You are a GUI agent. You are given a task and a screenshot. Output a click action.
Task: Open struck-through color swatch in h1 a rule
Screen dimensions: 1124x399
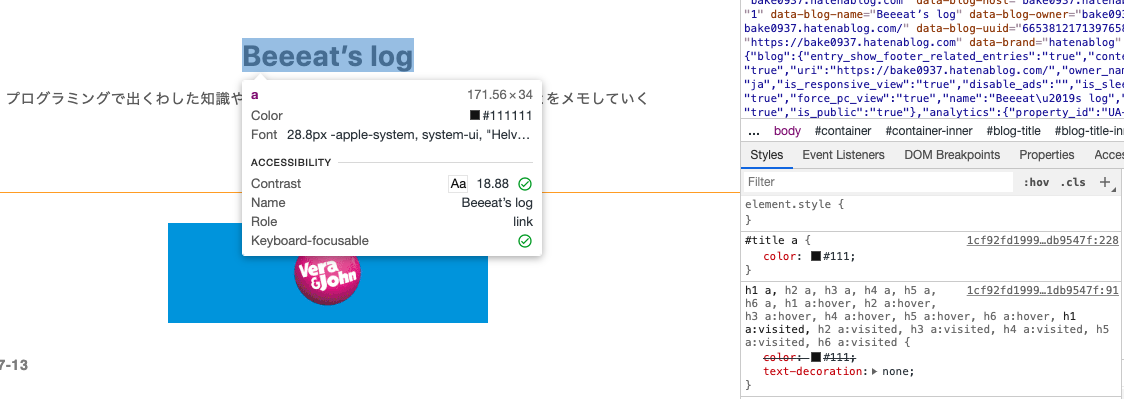coord(816,357)
